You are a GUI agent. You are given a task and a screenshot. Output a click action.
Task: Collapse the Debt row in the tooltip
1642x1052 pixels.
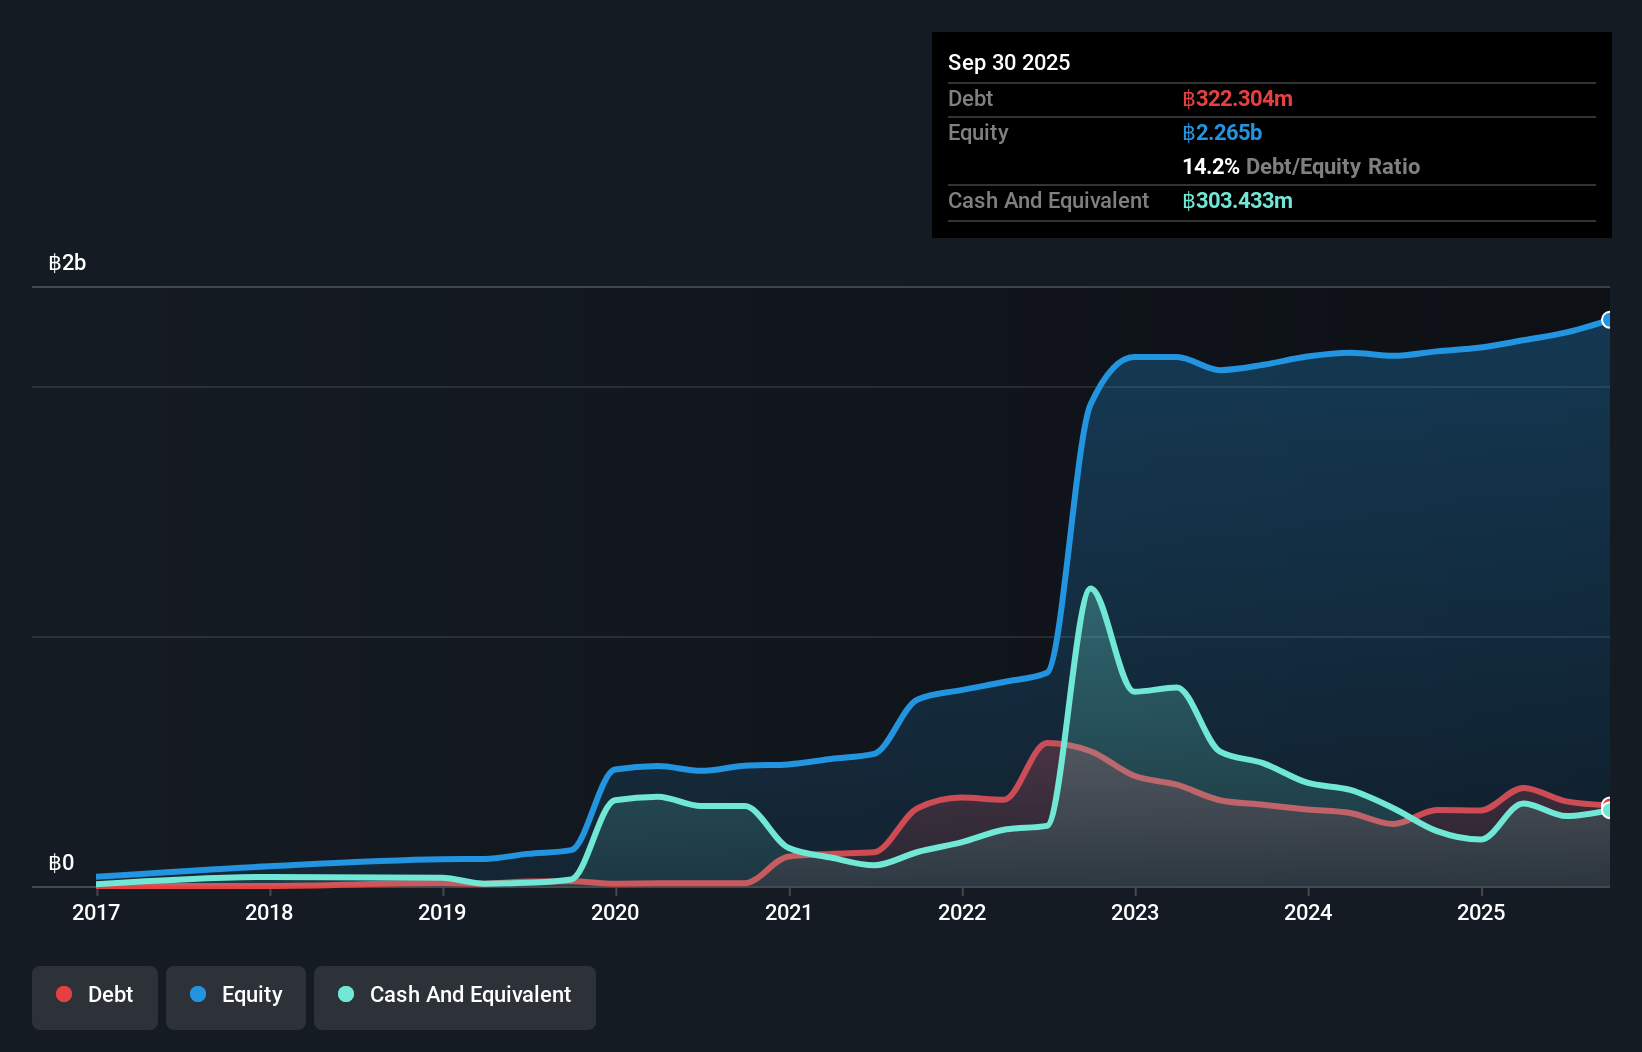pyautogui.click(x=970, y=99)
